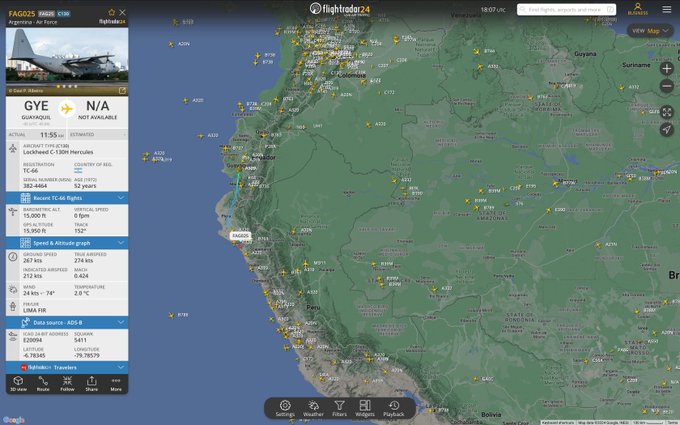Click the Flightradar24 logo
This screenshot has height=425, width=680.
(340, 9)
